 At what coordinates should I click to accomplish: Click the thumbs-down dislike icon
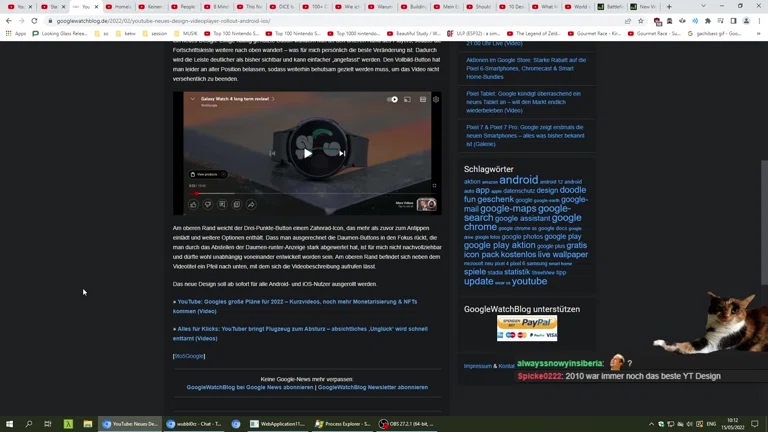[208, 204]
